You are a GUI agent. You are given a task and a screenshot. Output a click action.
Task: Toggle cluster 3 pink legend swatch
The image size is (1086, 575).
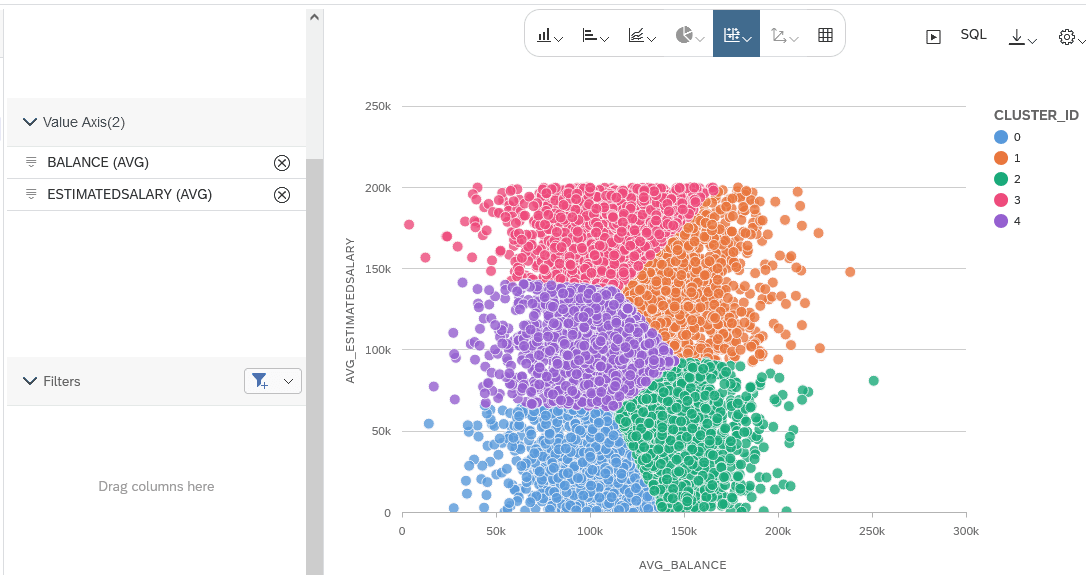coord(1001,200)
